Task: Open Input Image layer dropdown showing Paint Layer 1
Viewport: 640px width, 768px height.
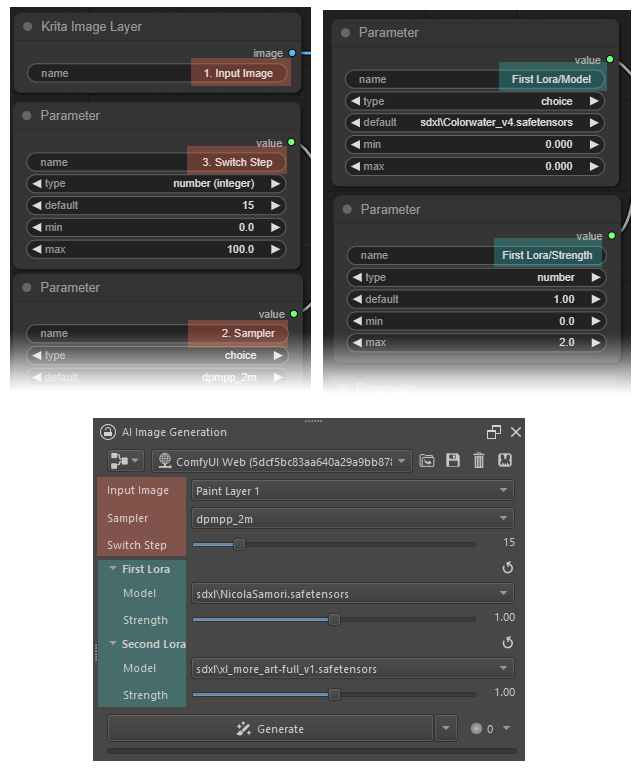Action: pyautogui.click(x=353, y=490)
